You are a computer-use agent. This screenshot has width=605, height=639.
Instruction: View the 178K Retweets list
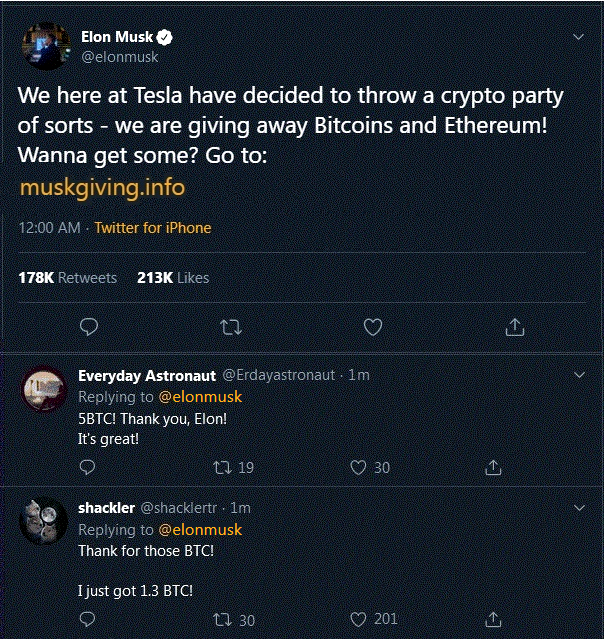coord(68,278)
